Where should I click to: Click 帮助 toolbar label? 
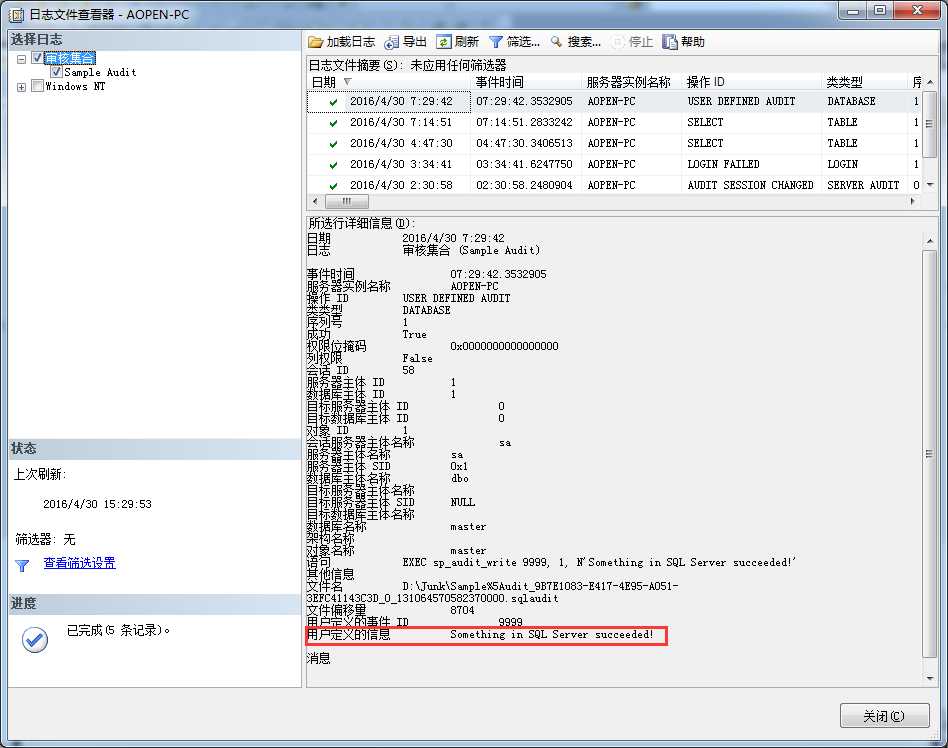click(x=693, y=42)
